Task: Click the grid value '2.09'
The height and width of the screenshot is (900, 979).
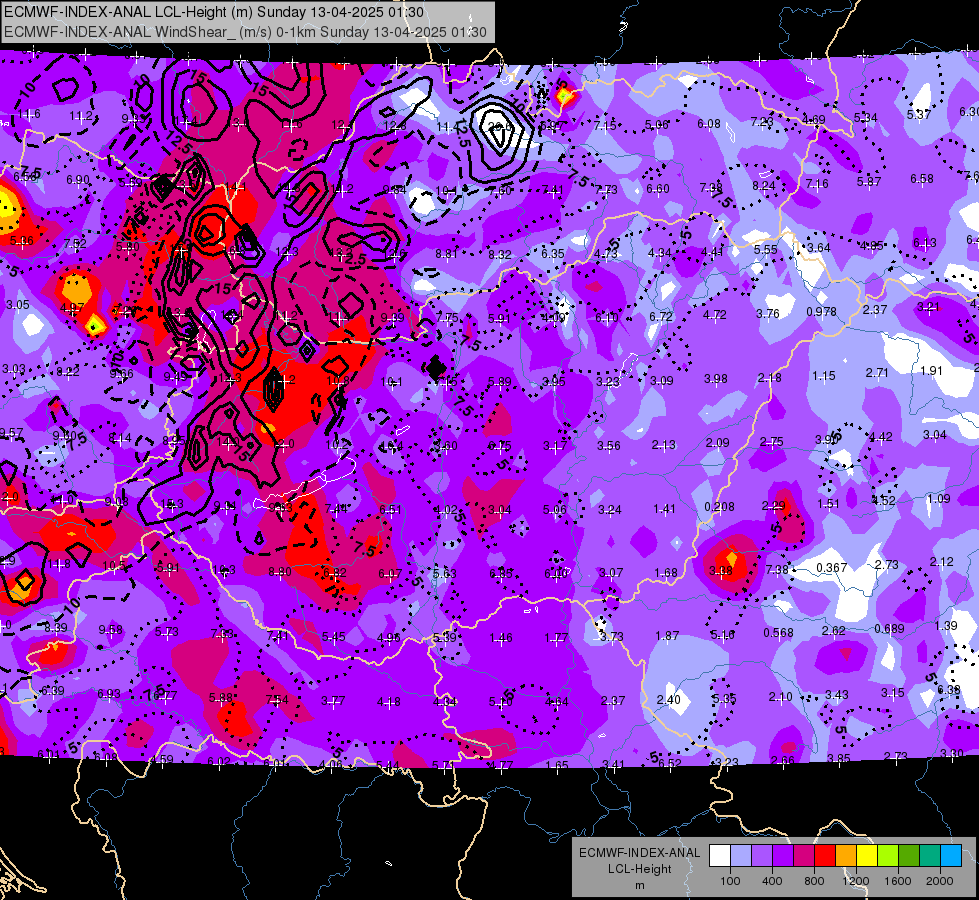Action: (717, 442)
